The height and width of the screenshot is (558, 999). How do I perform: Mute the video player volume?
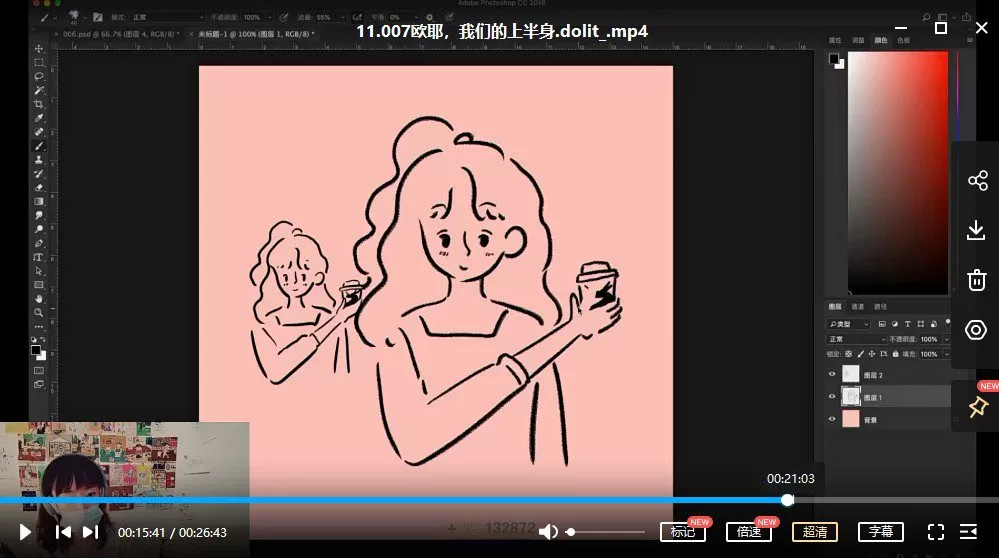[x=548, y=531]
